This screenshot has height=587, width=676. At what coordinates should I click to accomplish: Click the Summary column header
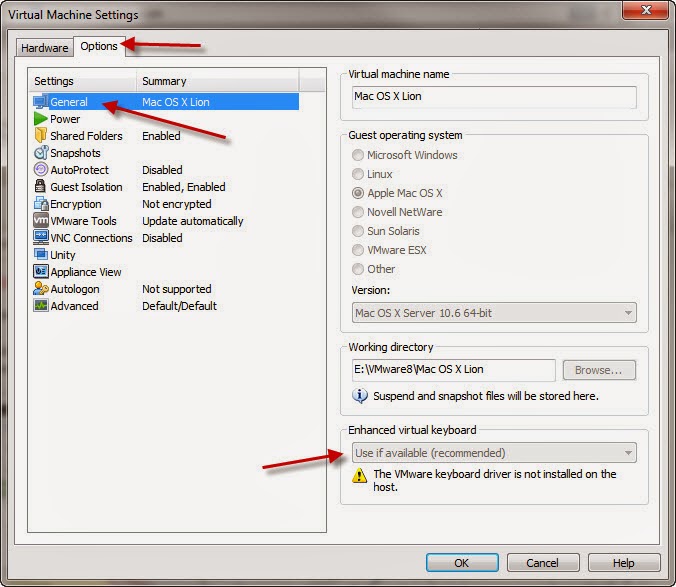[x=217, y=81]
